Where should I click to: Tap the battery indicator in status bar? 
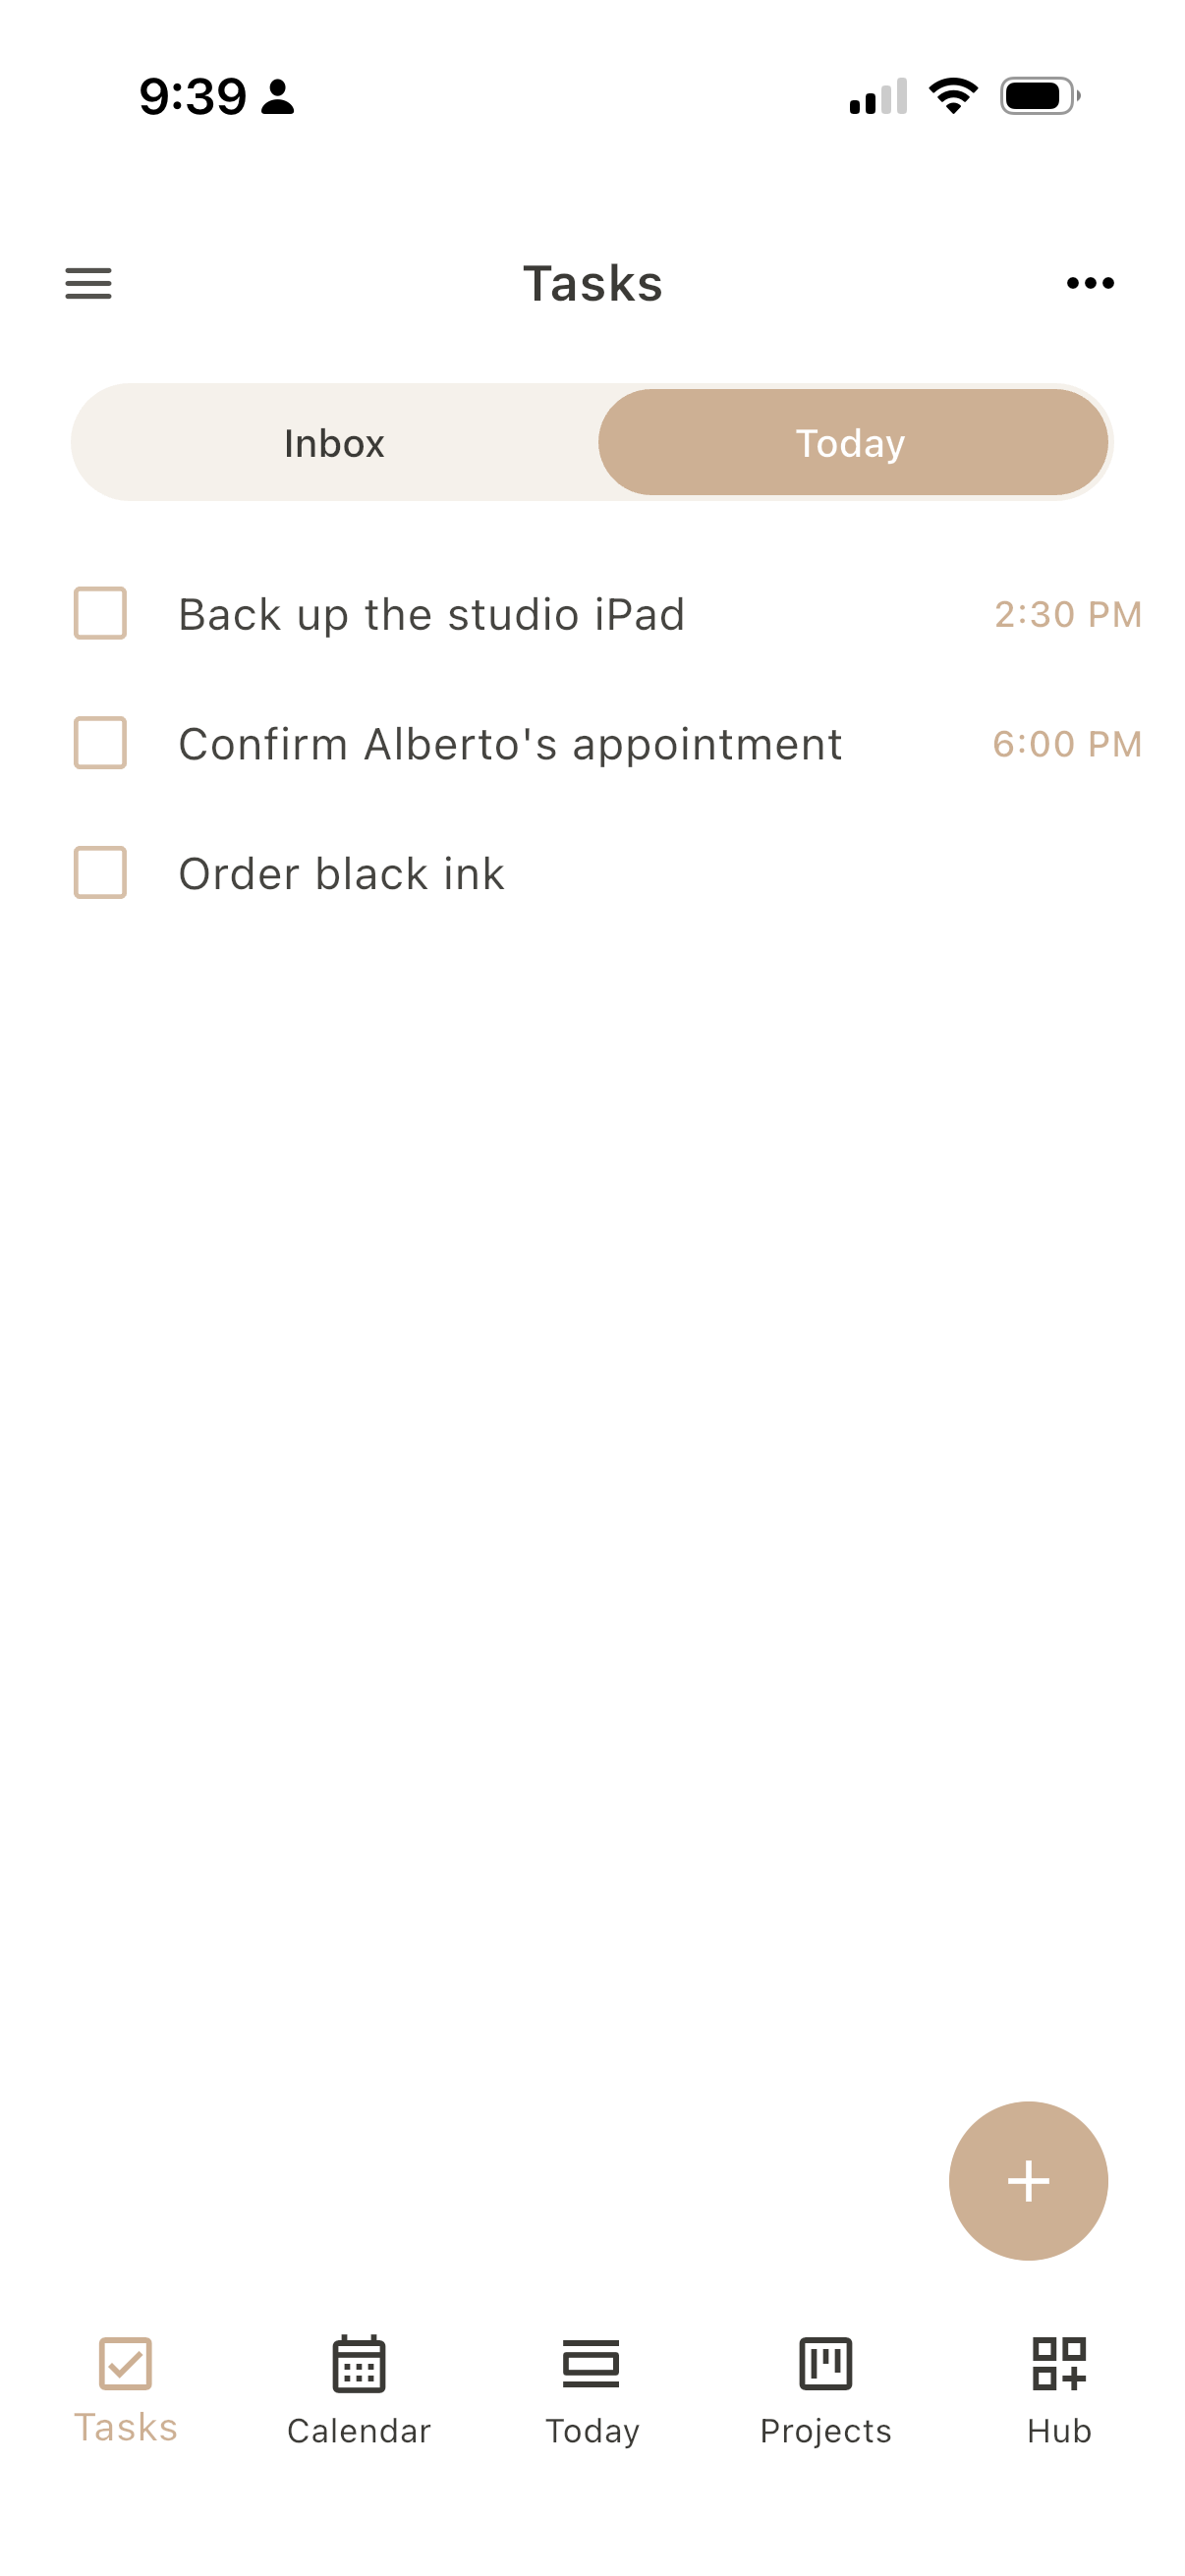(1040, 96)
